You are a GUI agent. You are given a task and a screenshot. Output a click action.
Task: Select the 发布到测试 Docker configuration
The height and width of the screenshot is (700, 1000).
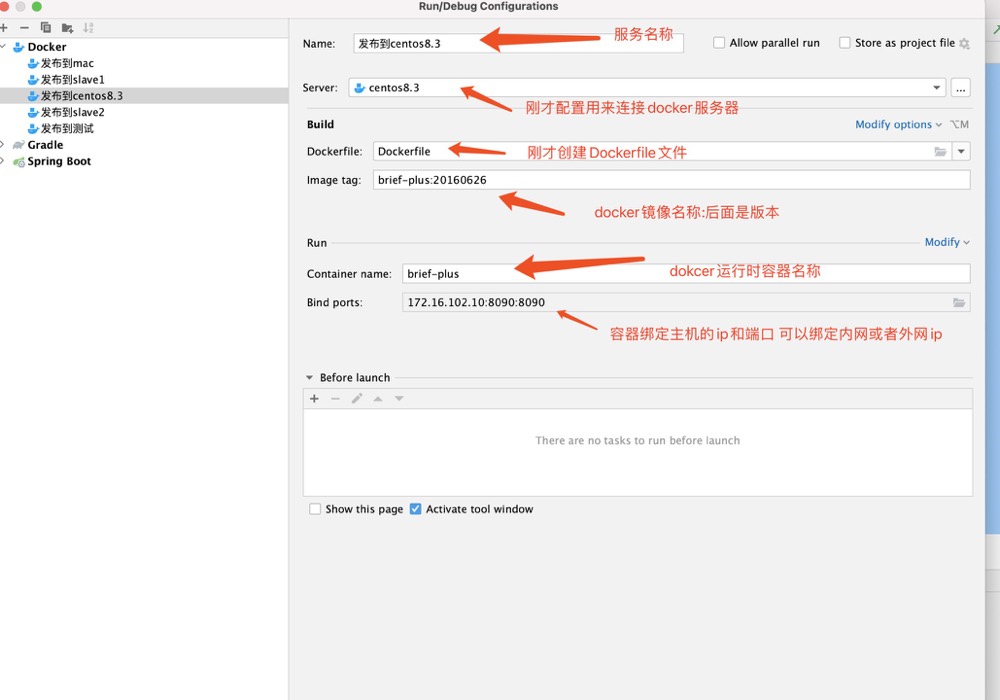click(x=67, y=129)
